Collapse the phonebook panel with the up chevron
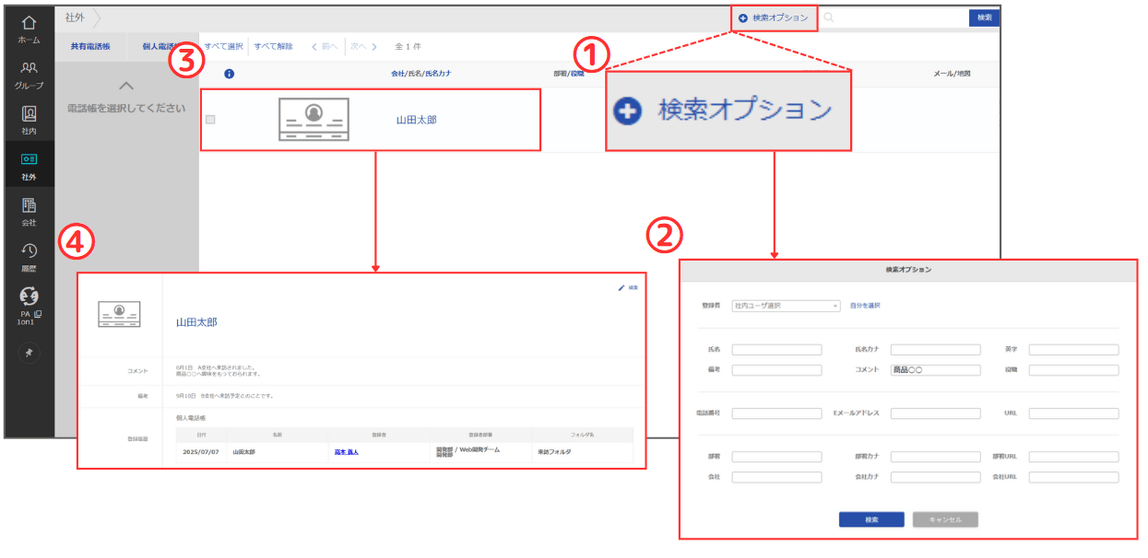1148x558 pixels. (126, 86)
